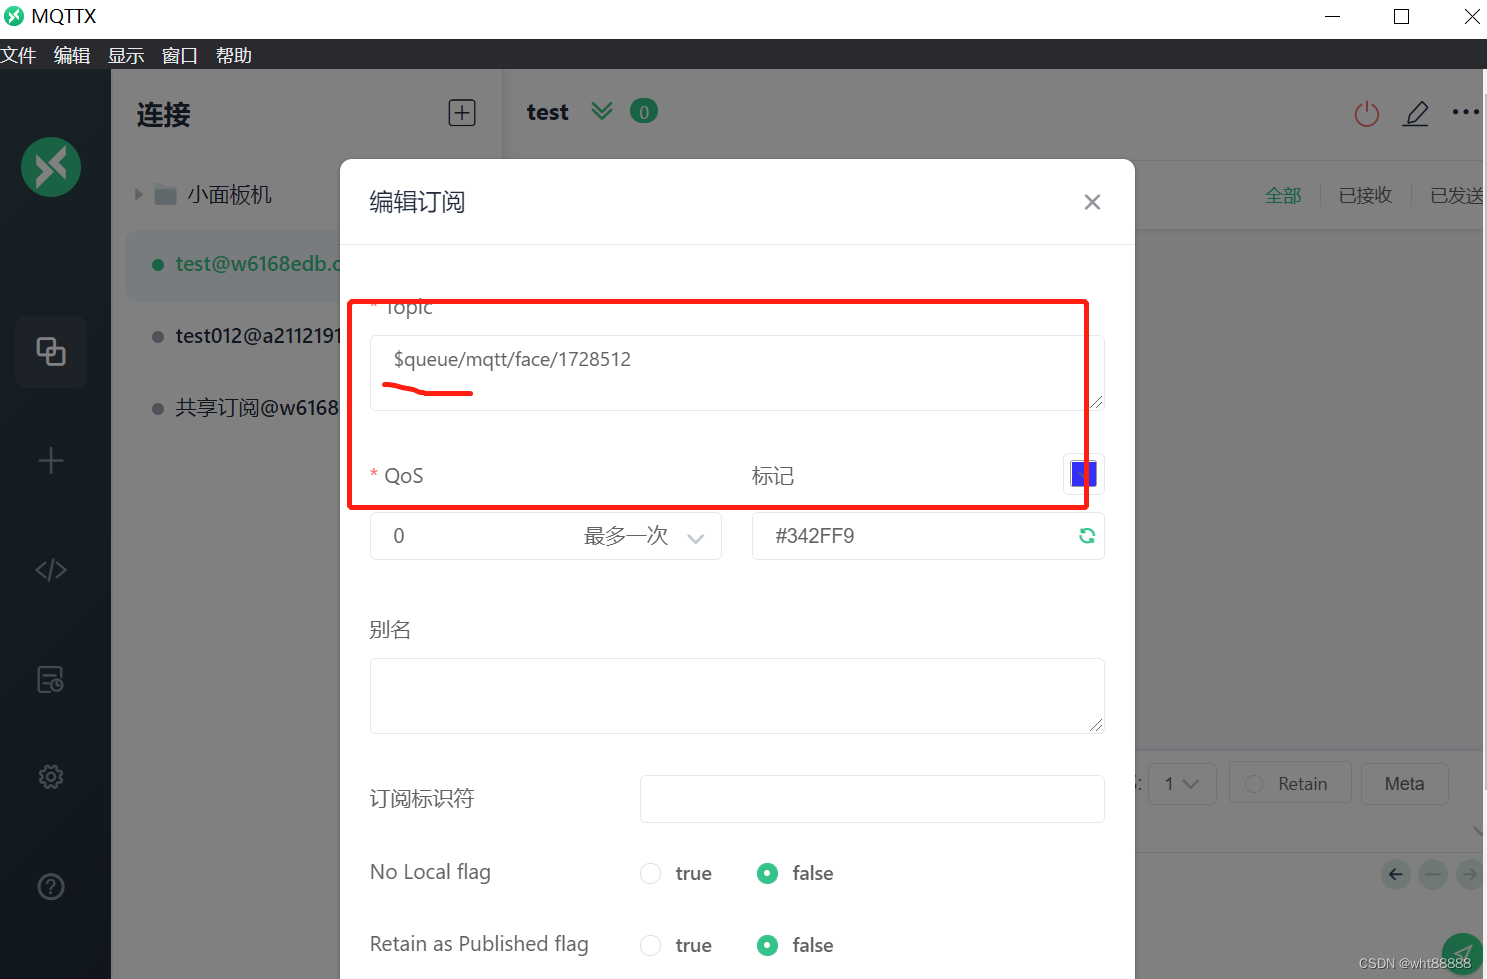Click the previous message left arrow button
The height and width of the screenshot is (979, 1487).
1396,875
